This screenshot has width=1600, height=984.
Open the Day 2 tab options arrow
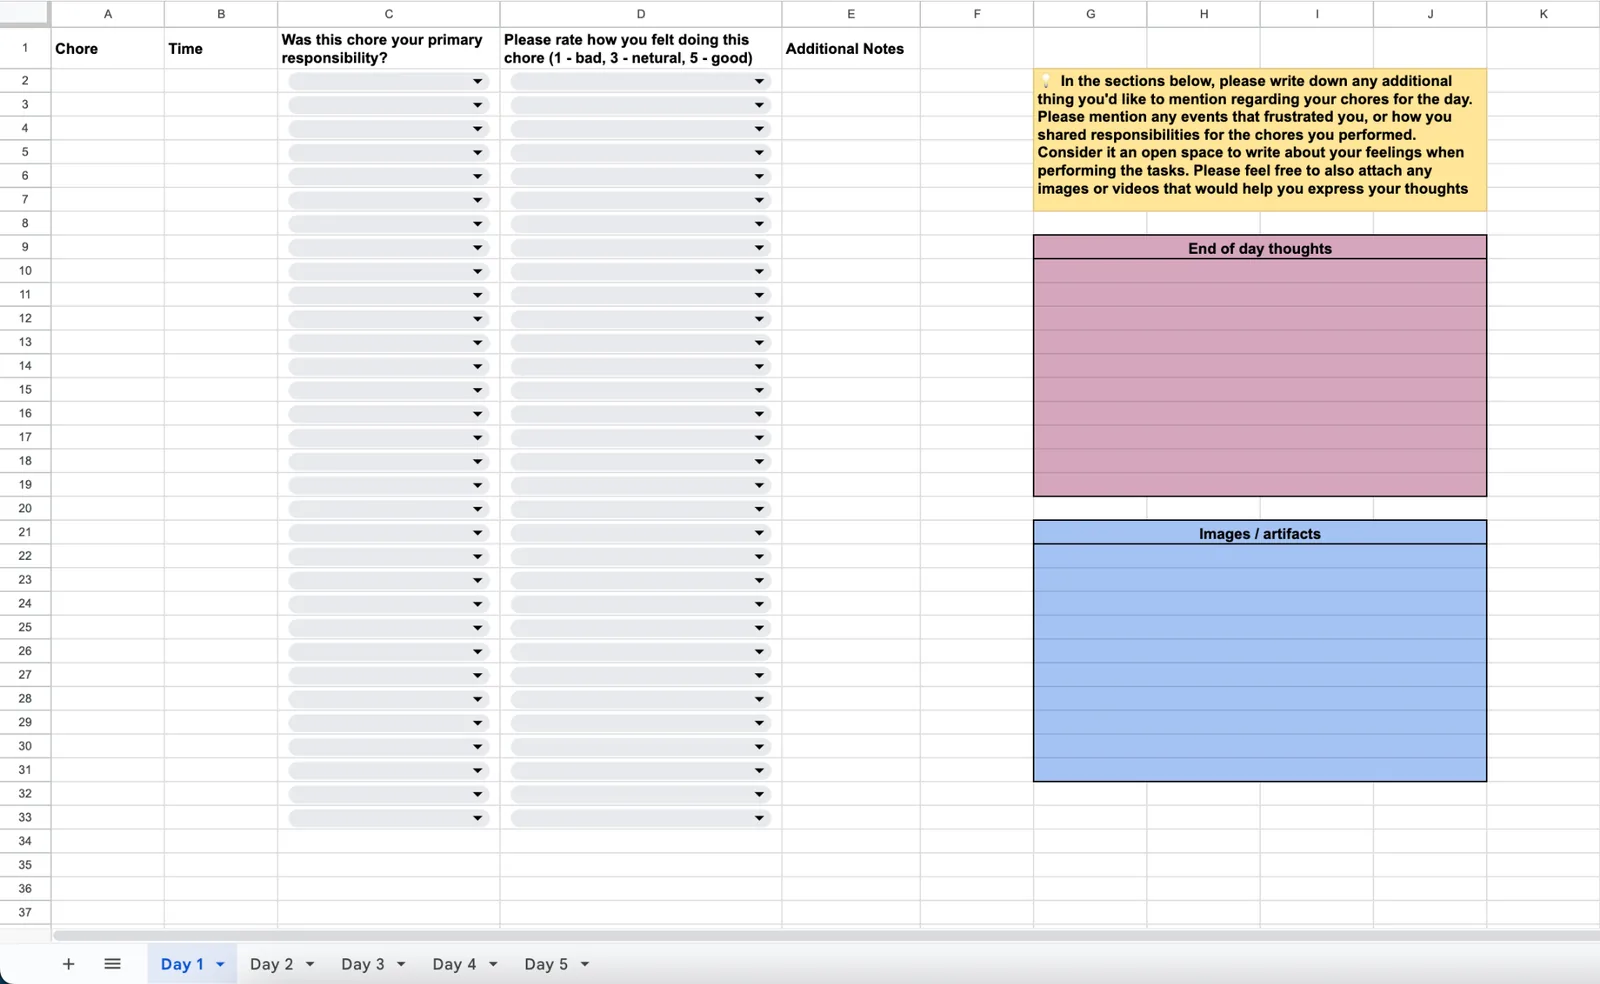[310, 964]
